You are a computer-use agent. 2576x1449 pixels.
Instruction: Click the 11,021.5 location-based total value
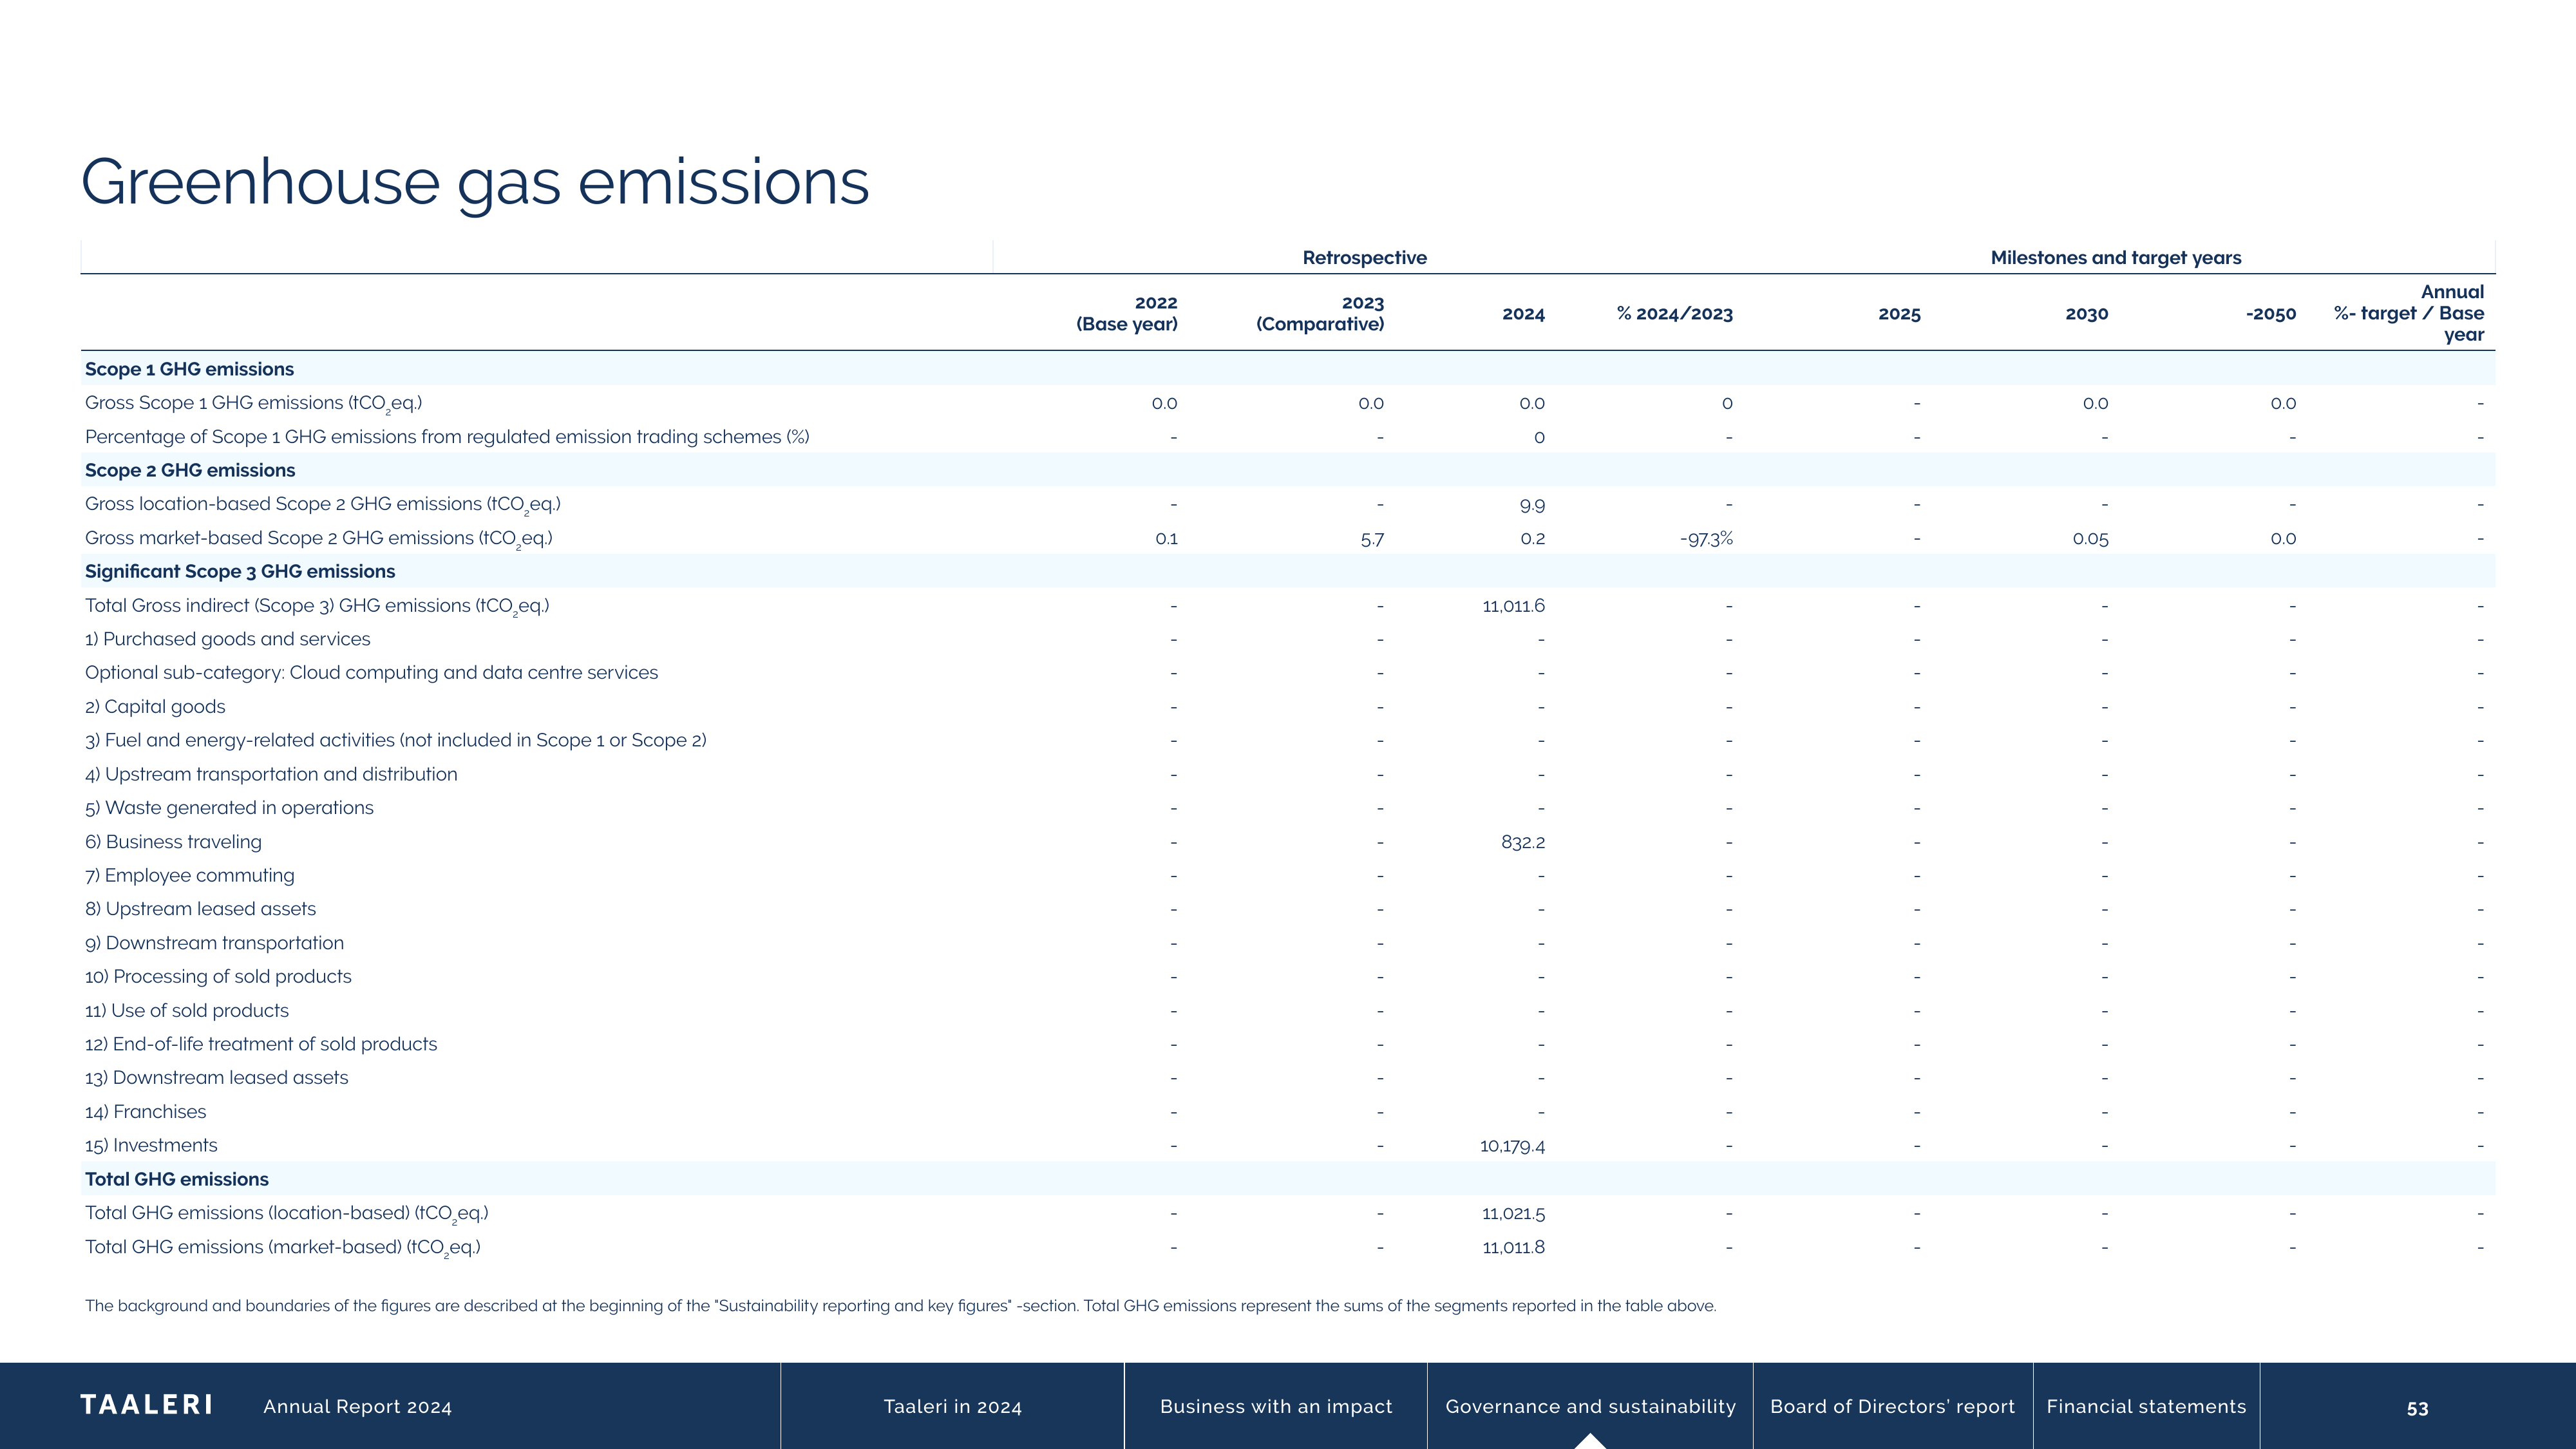(1513, 1213)
